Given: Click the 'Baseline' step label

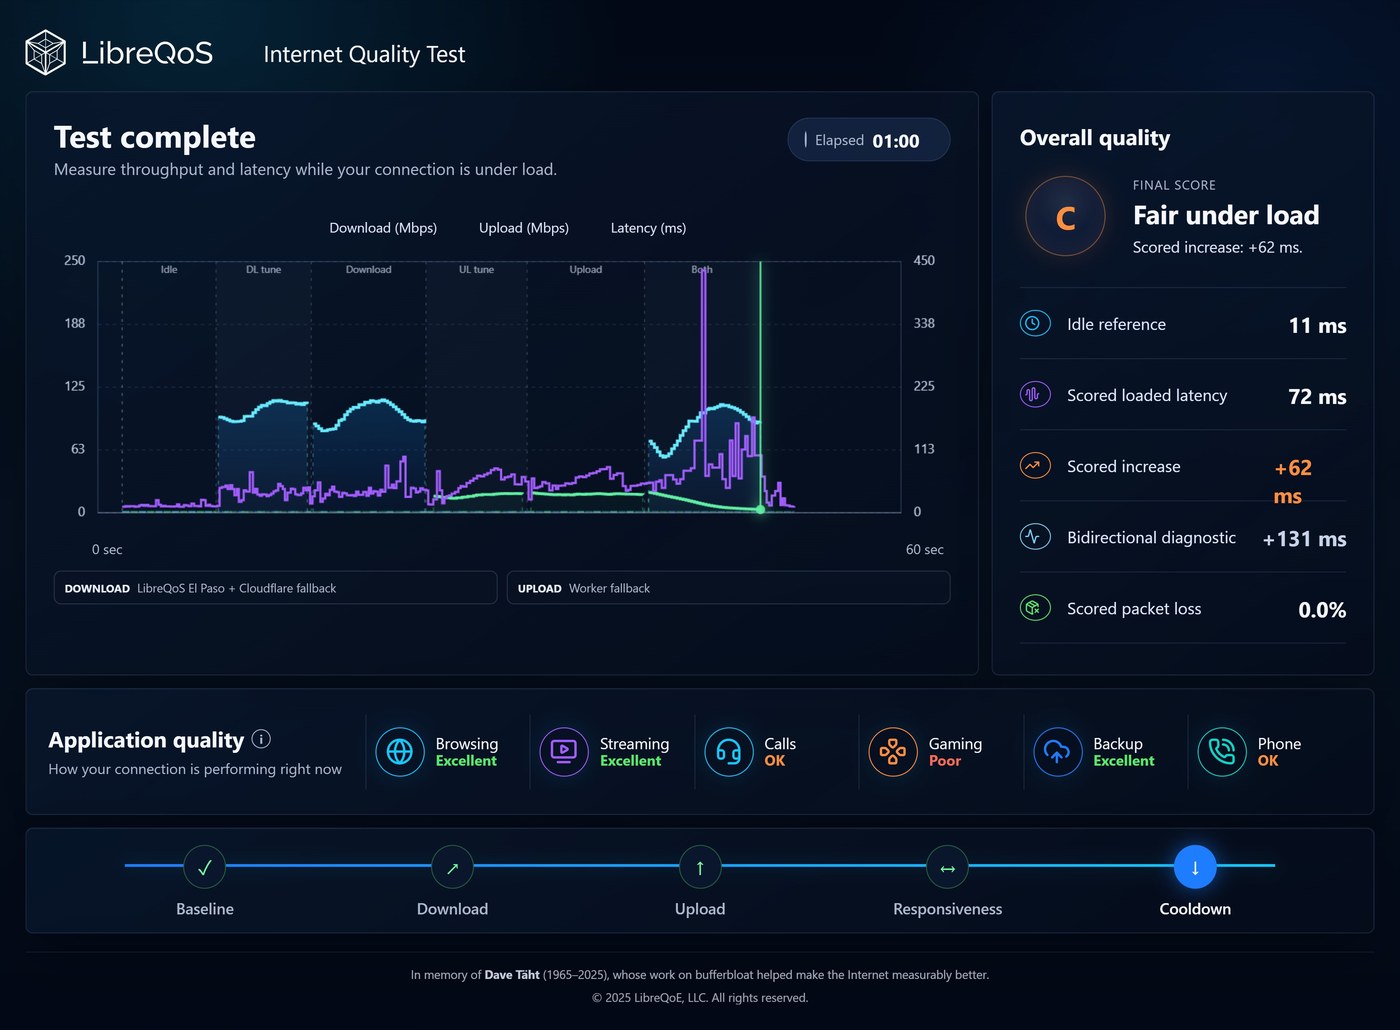Looking at the screenshot, I should click(205, 909).
